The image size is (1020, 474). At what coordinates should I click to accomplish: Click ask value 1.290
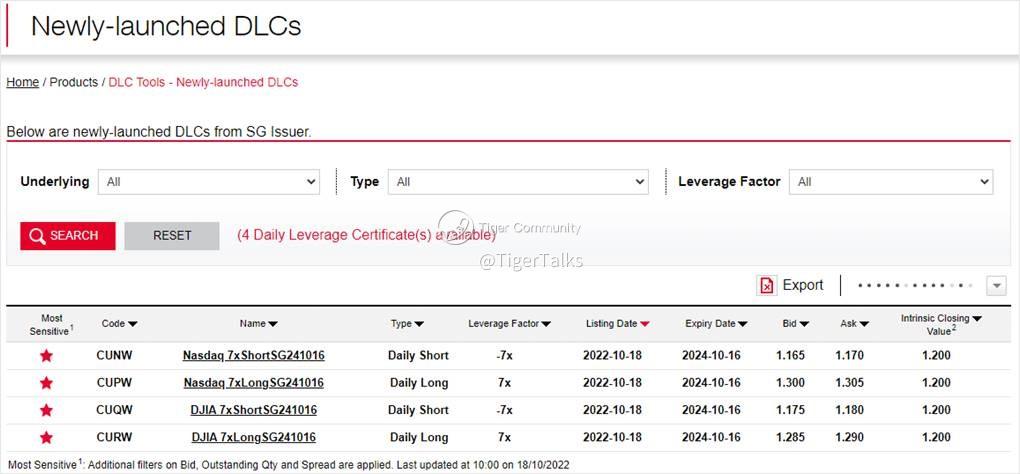click(850, 438)
